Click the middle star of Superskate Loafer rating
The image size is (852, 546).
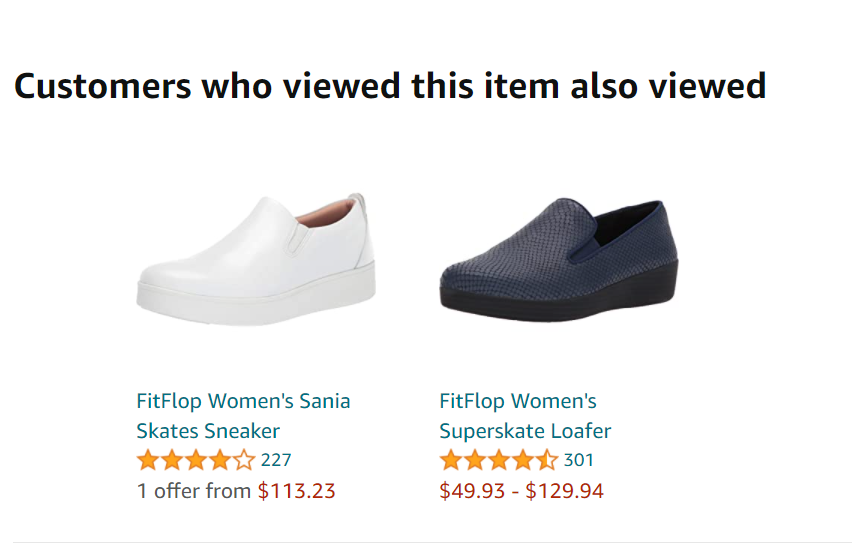499,461
